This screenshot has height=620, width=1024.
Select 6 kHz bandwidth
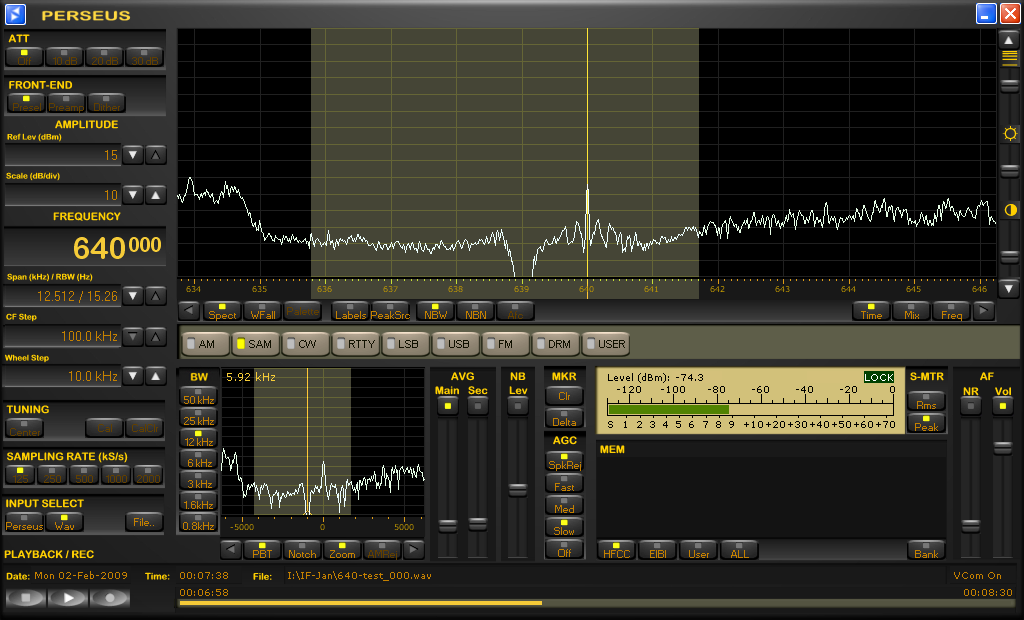tap(199, 459)
